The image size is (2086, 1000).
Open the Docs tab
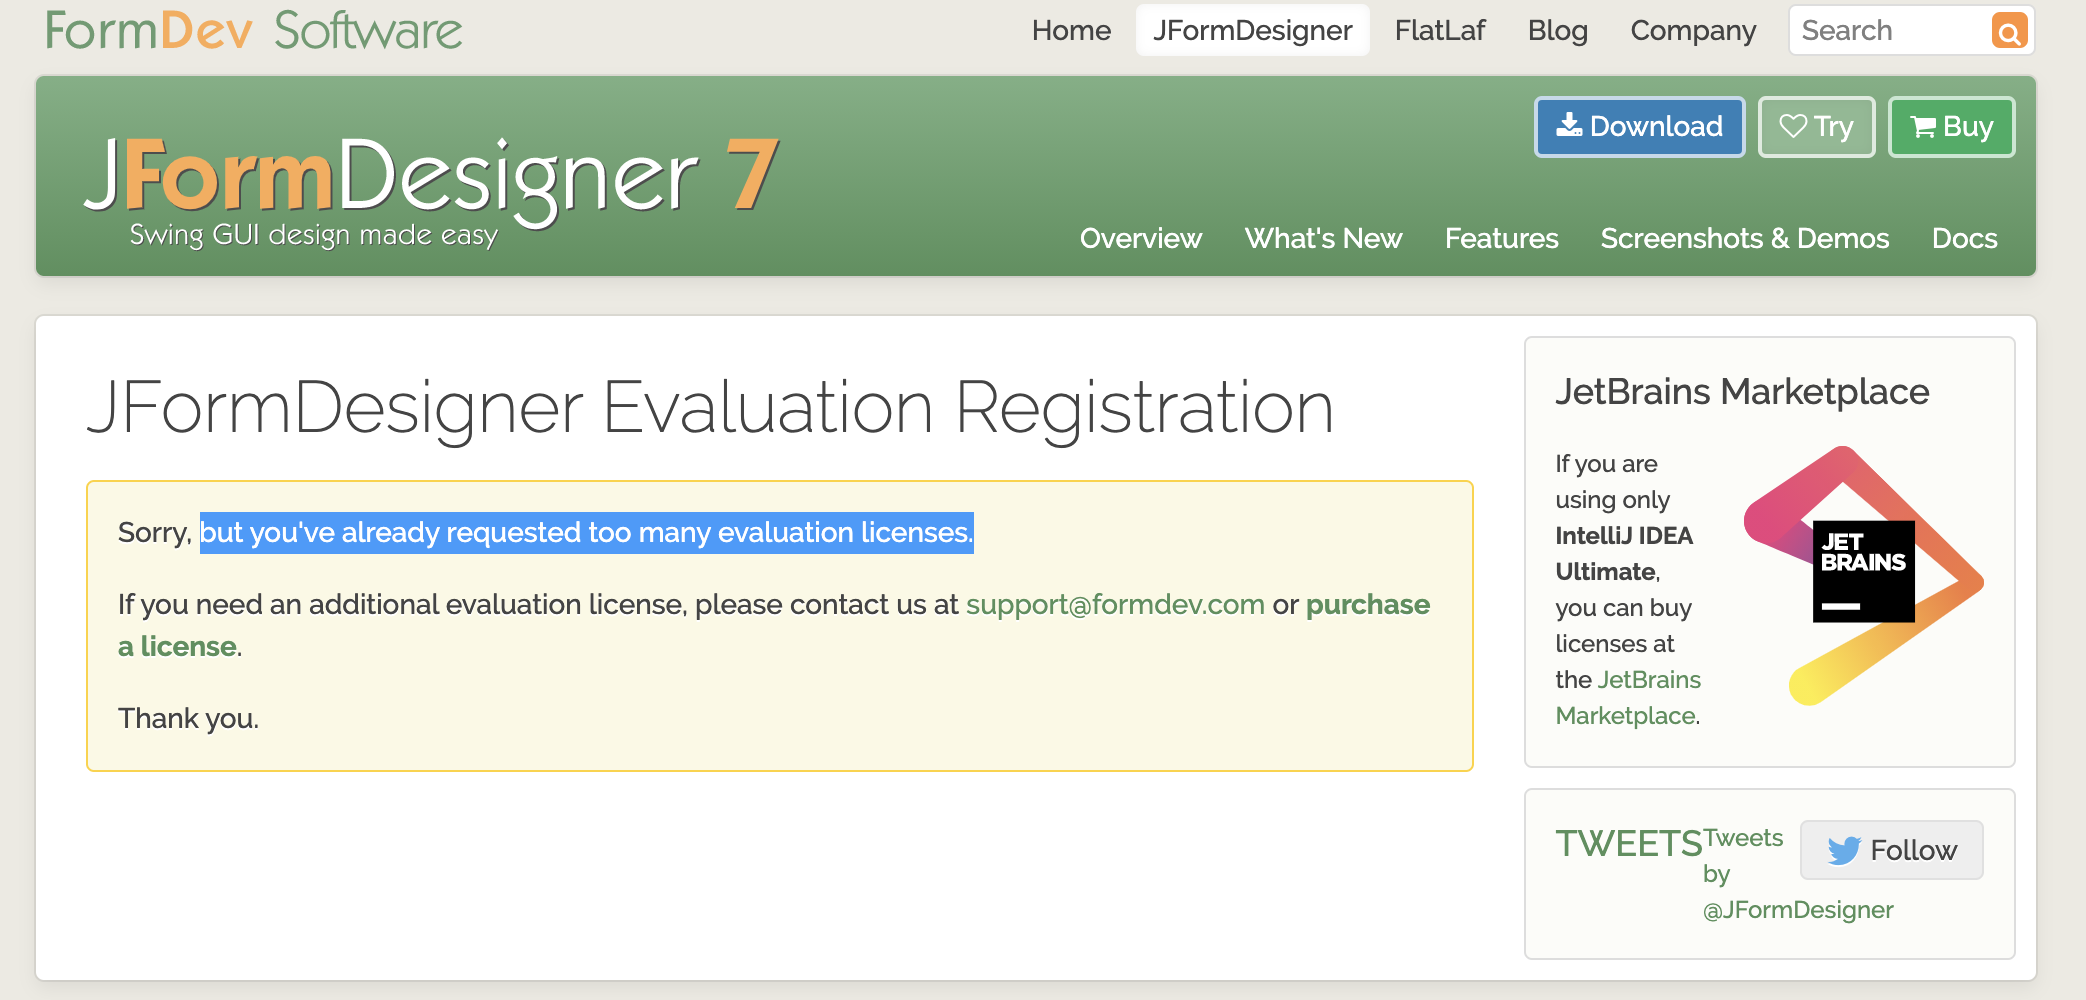pyautogui.click(x=1964, y=238)
